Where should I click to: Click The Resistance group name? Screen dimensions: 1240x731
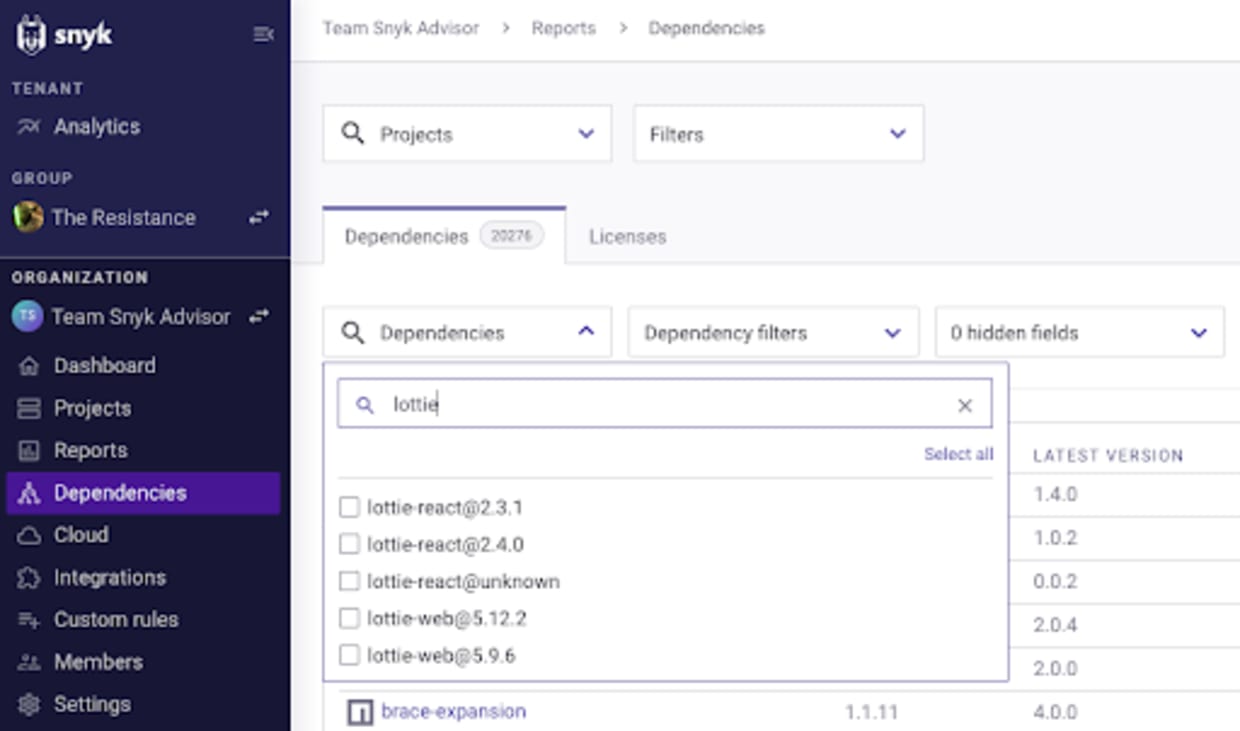pos(123,217)
